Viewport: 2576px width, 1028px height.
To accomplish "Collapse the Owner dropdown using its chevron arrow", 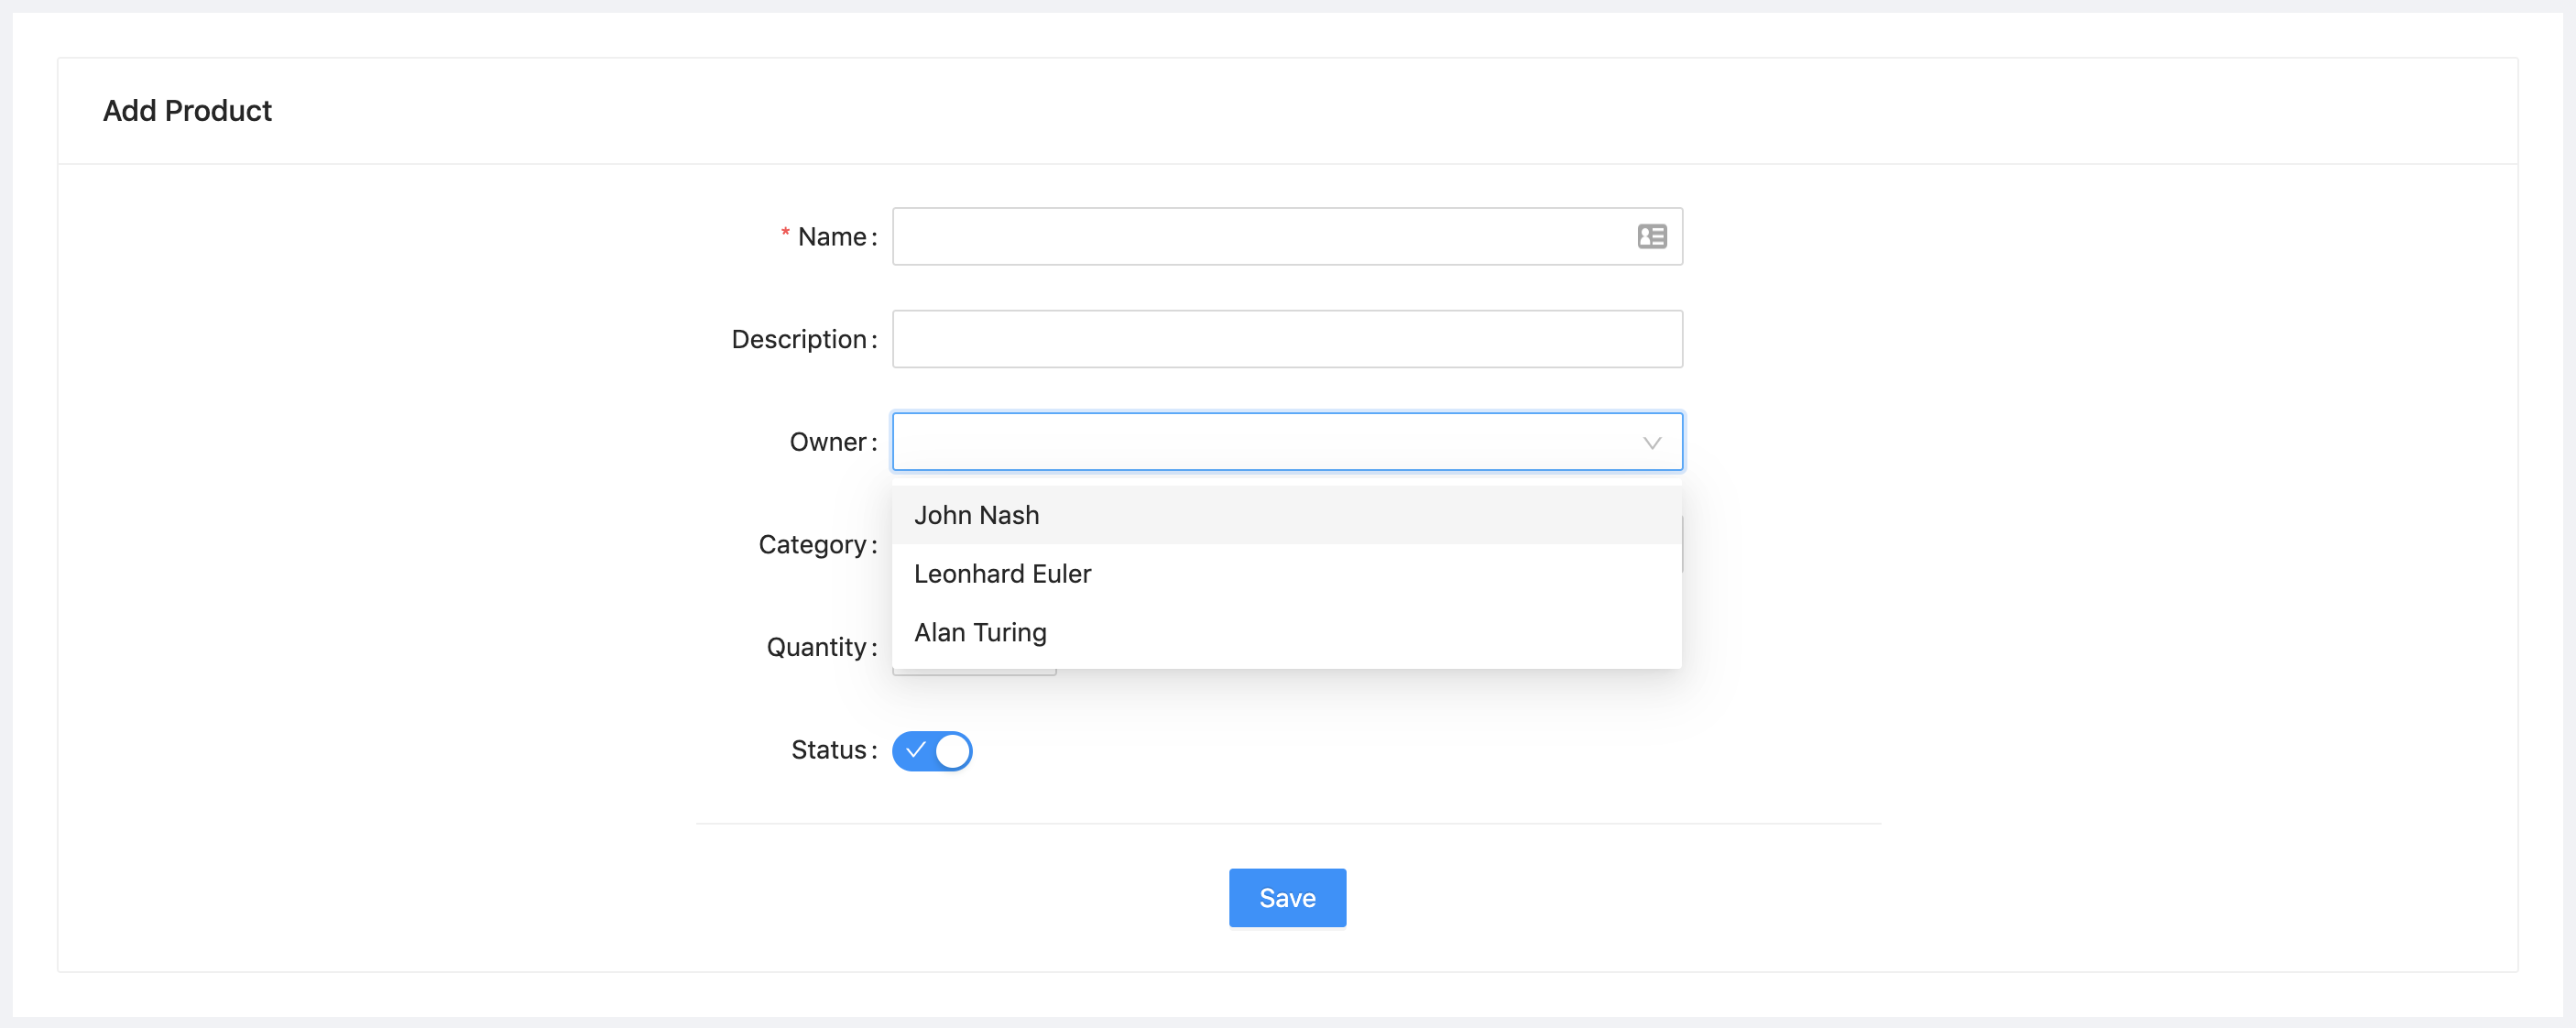I will 1651,443.
